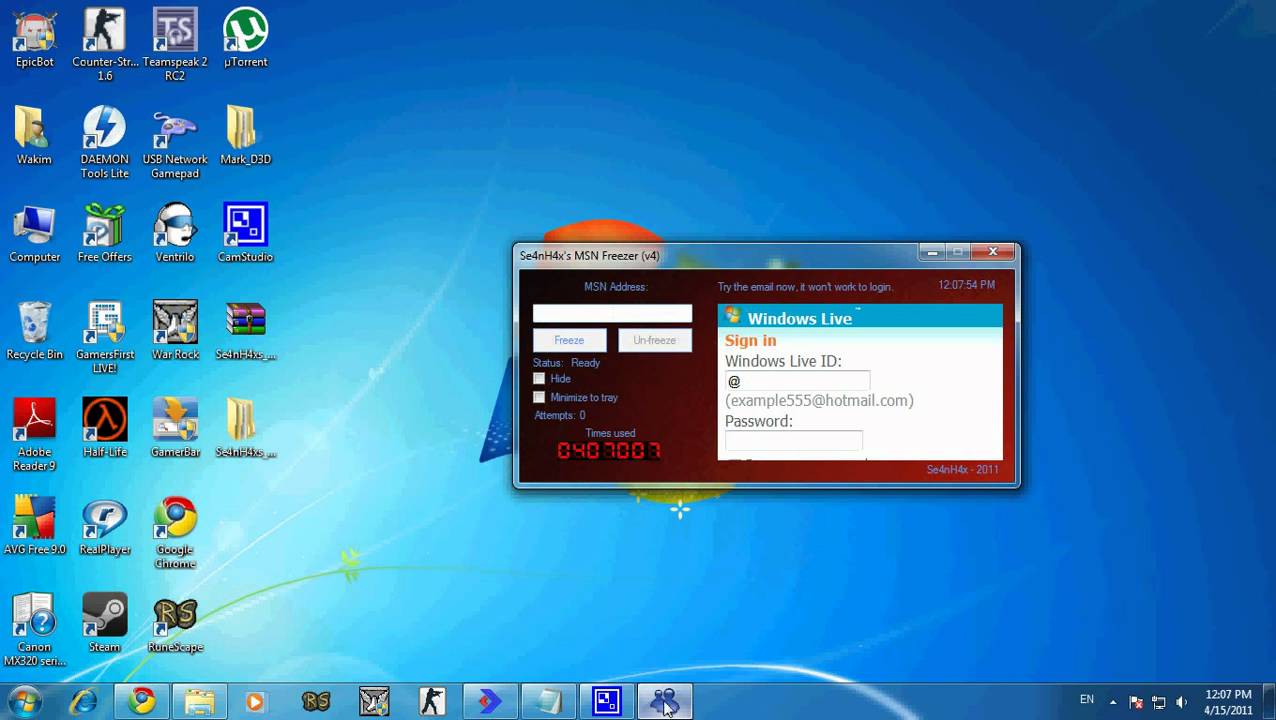
Task: Click the Se4nH4x - 2011 credit text
Action: (x=962, y=470)
